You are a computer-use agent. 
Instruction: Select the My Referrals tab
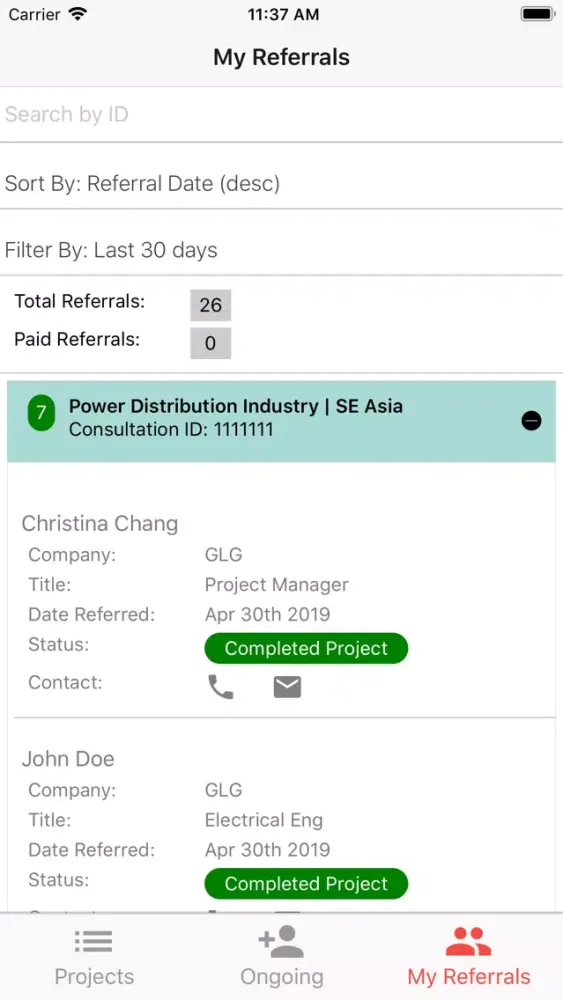point(469,957)
